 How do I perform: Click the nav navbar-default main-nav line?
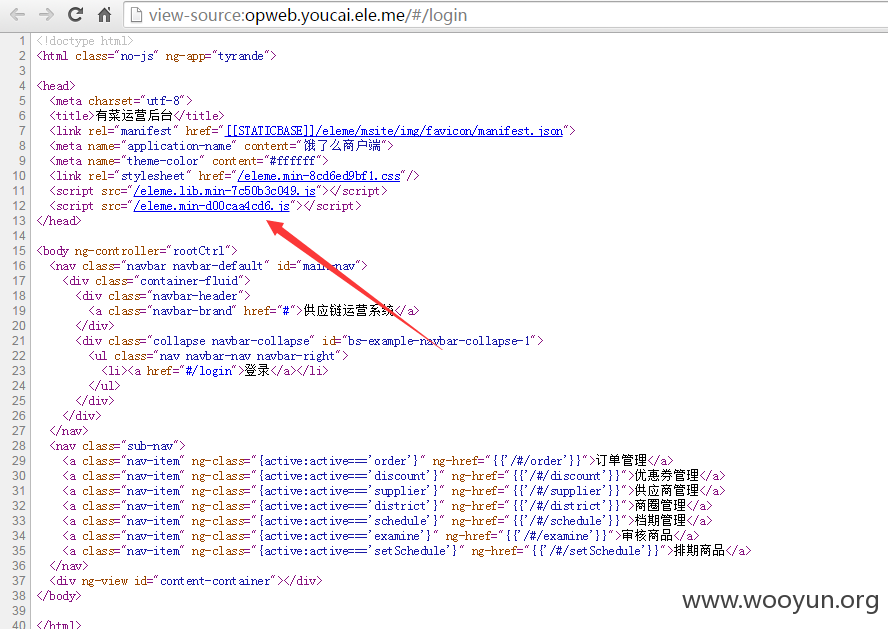pyautogui.click(x=208, y=266)
